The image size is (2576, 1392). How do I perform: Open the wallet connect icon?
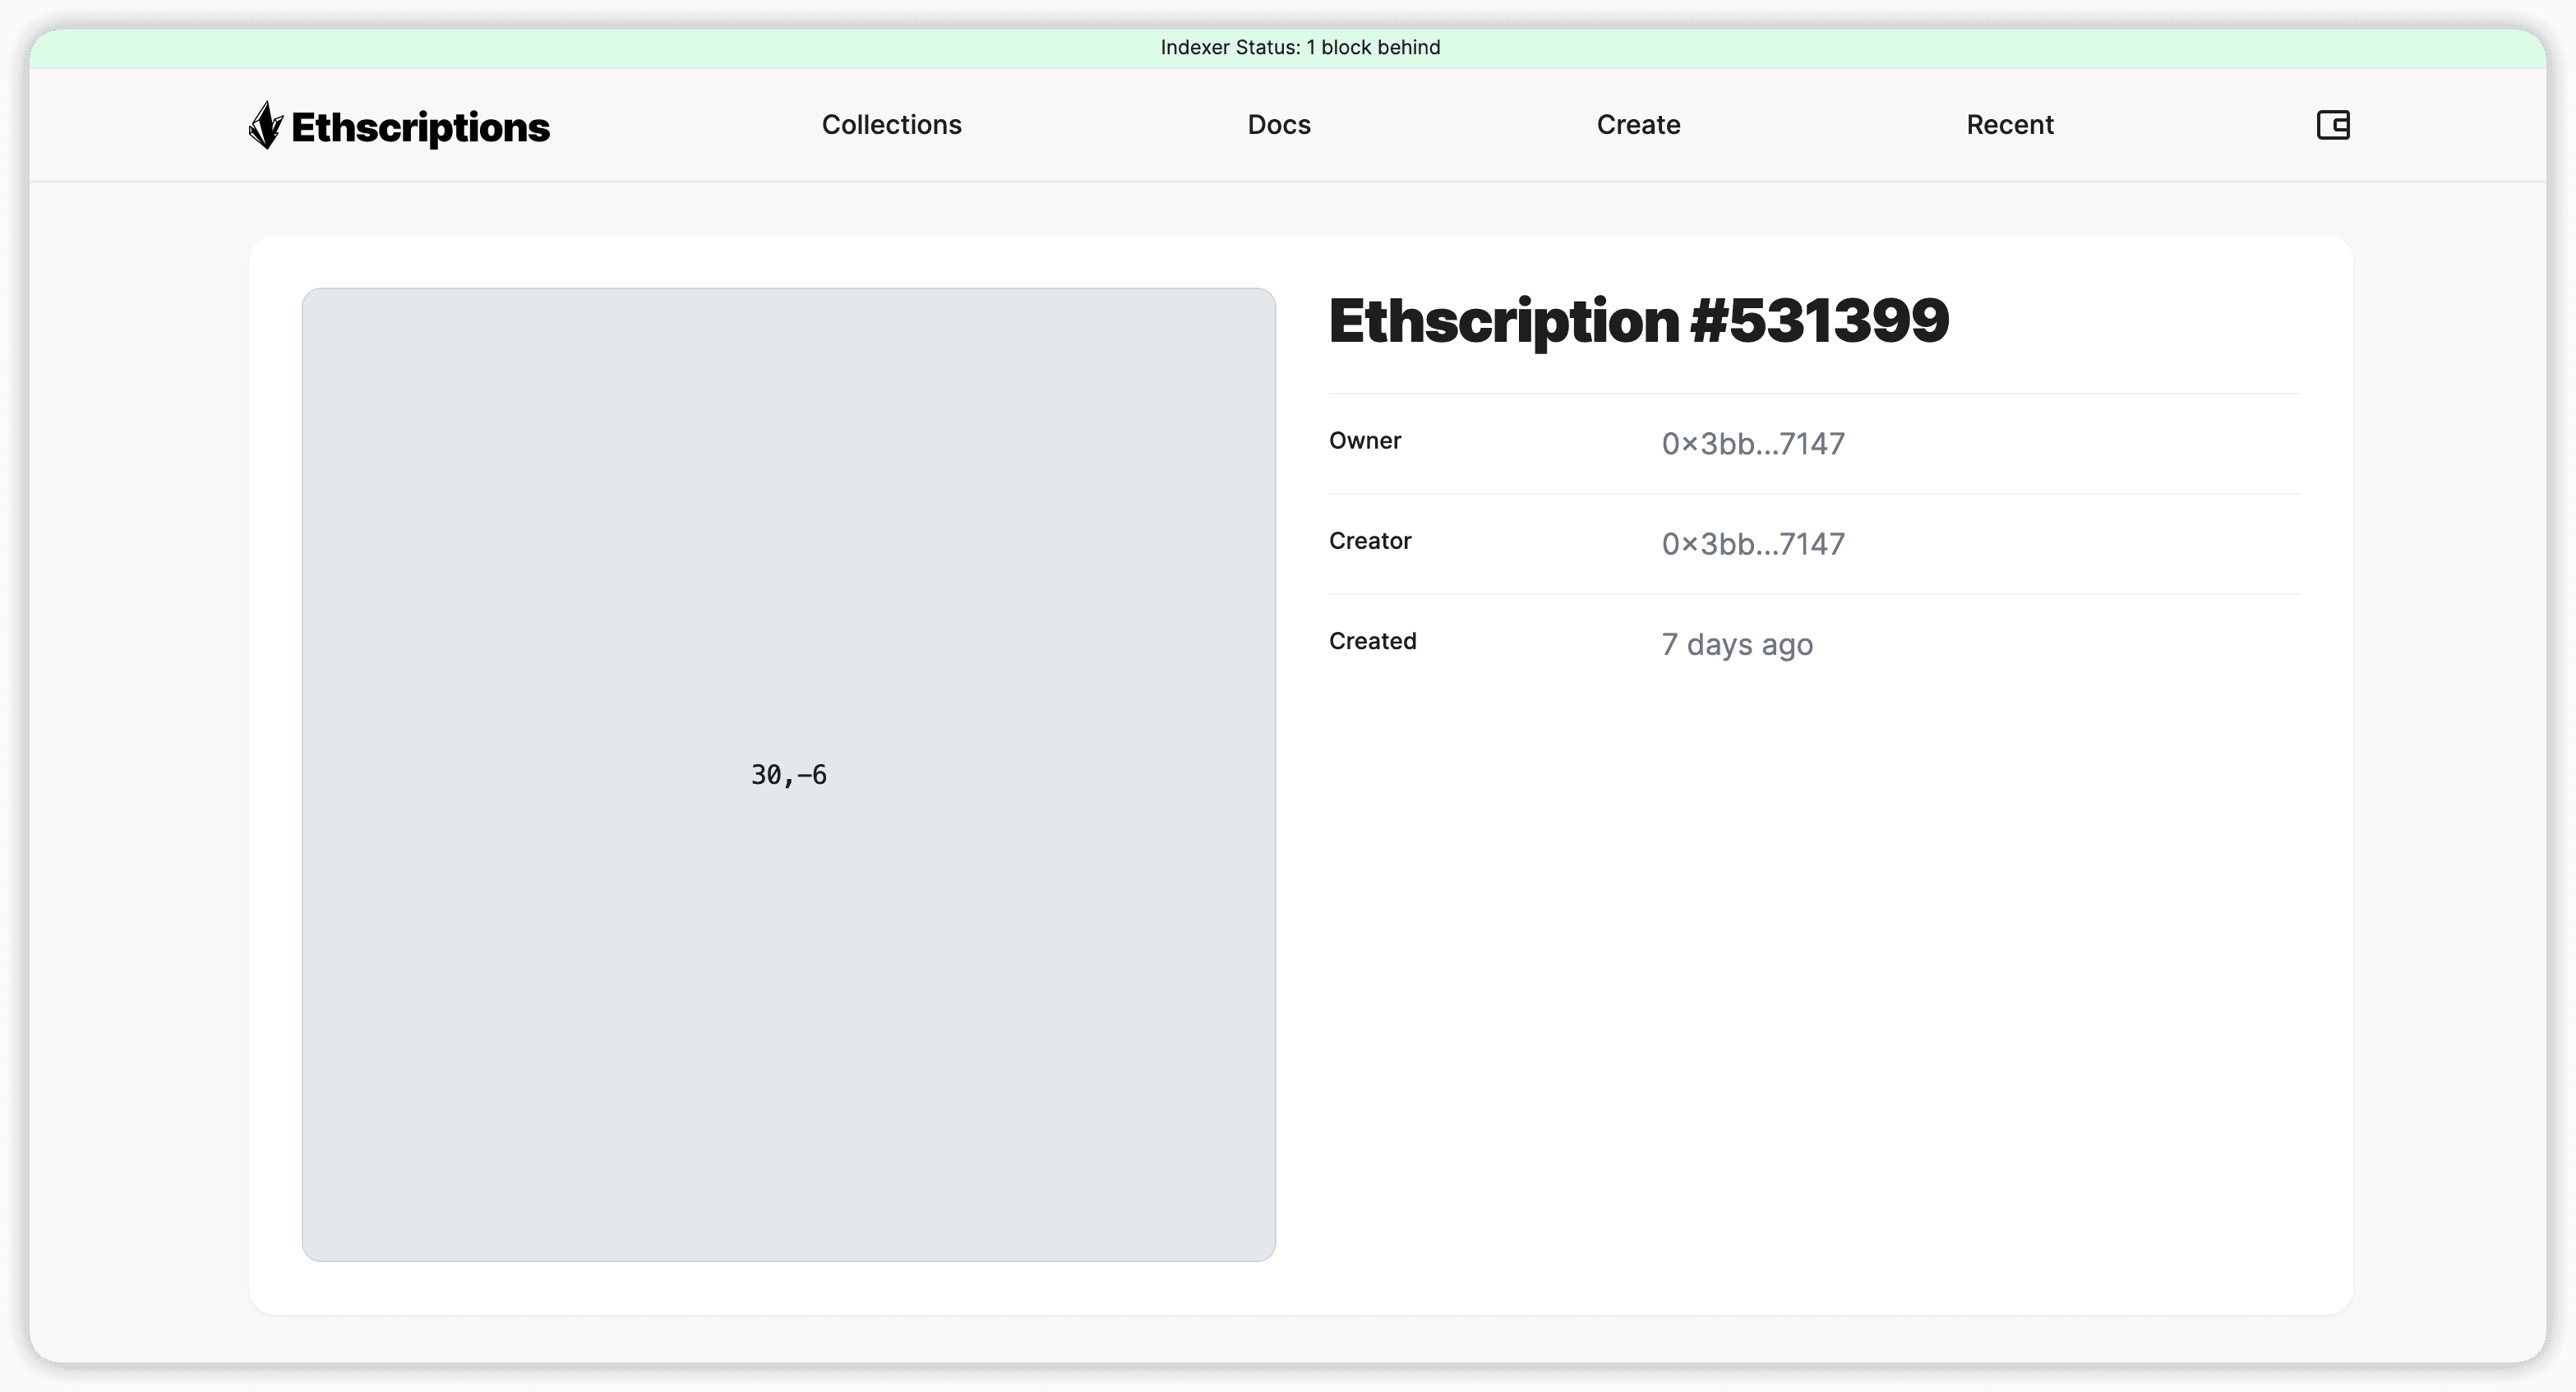[2333, 125]
